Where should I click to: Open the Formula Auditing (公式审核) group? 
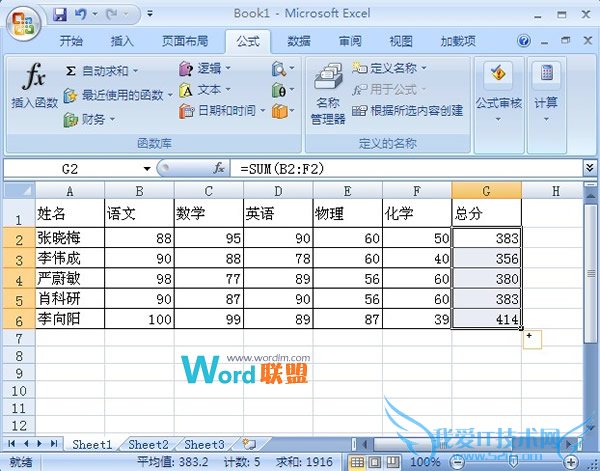499,90
